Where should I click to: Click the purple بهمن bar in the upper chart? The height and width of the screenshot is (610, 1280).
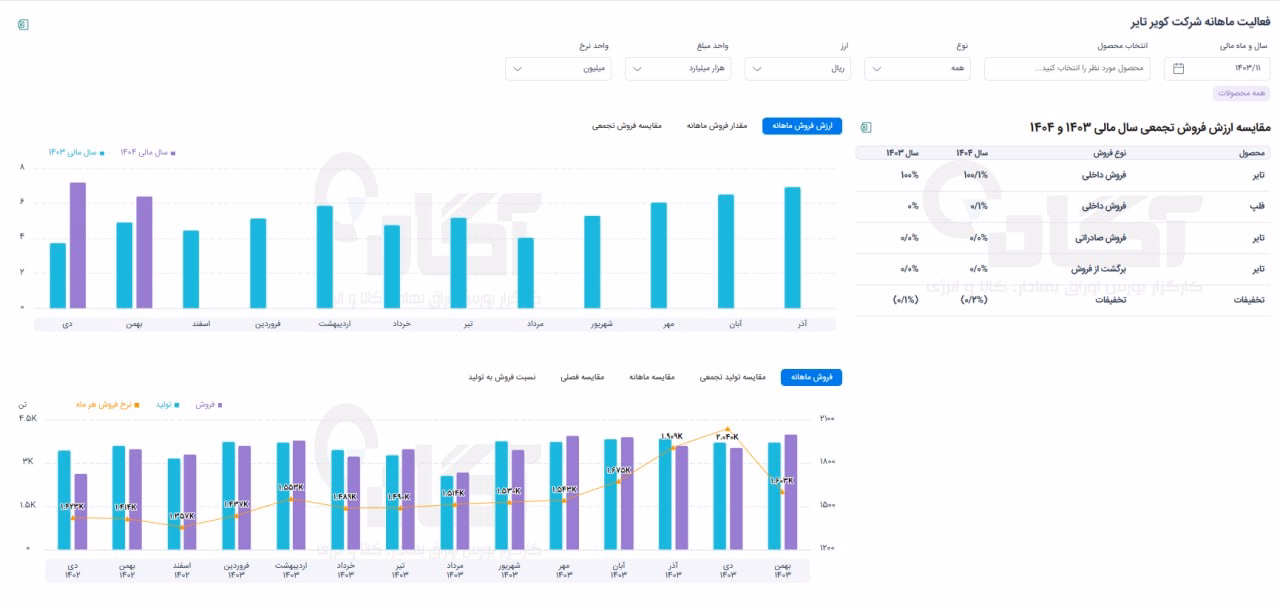tap(144, 252)
